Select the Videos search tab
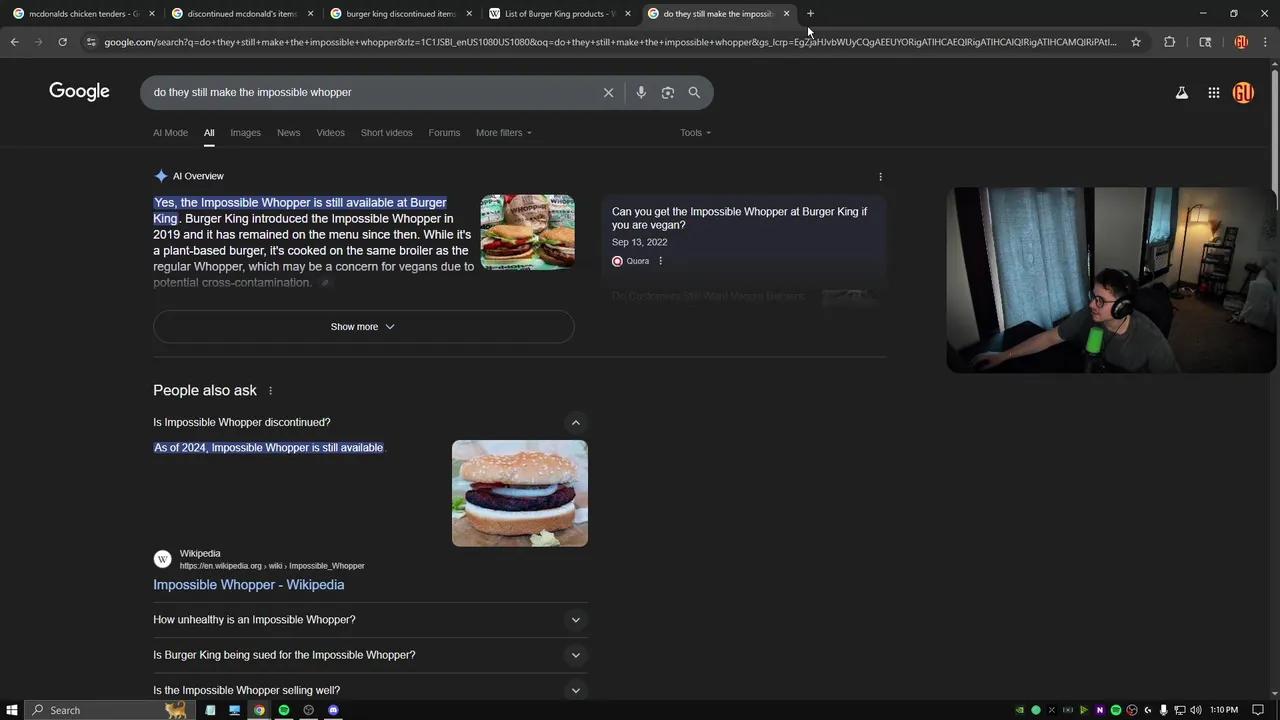The width and height of the screenshot is (1280, 720). click(330, 132)
